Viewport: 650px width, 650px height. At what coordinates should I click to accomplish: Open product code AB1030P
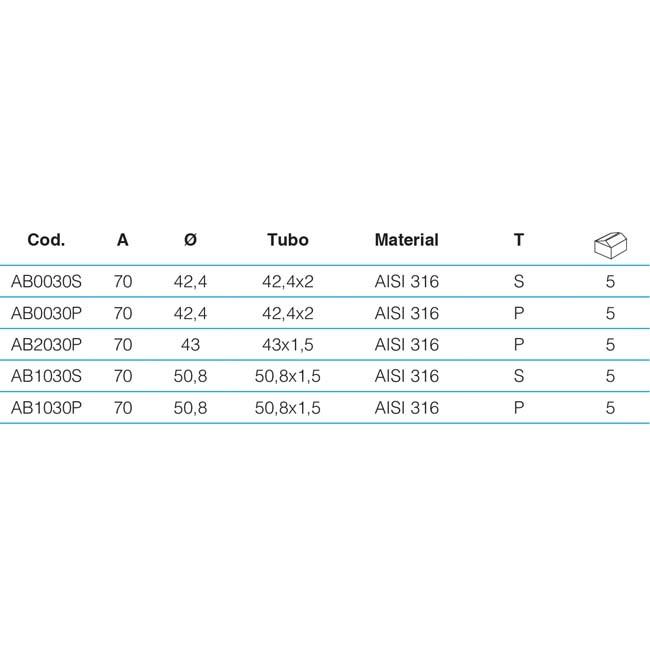[46, 408]
